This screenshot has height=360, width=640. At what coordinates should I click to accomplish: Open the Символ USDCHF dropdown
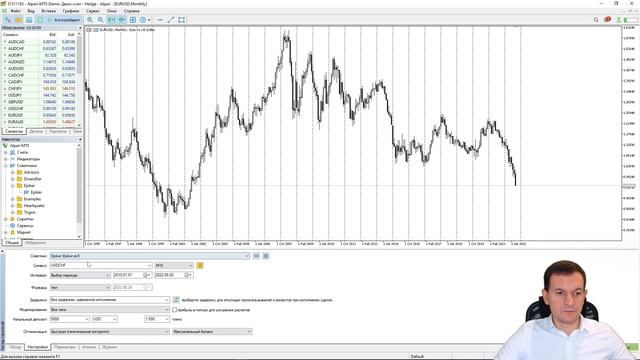149,266
